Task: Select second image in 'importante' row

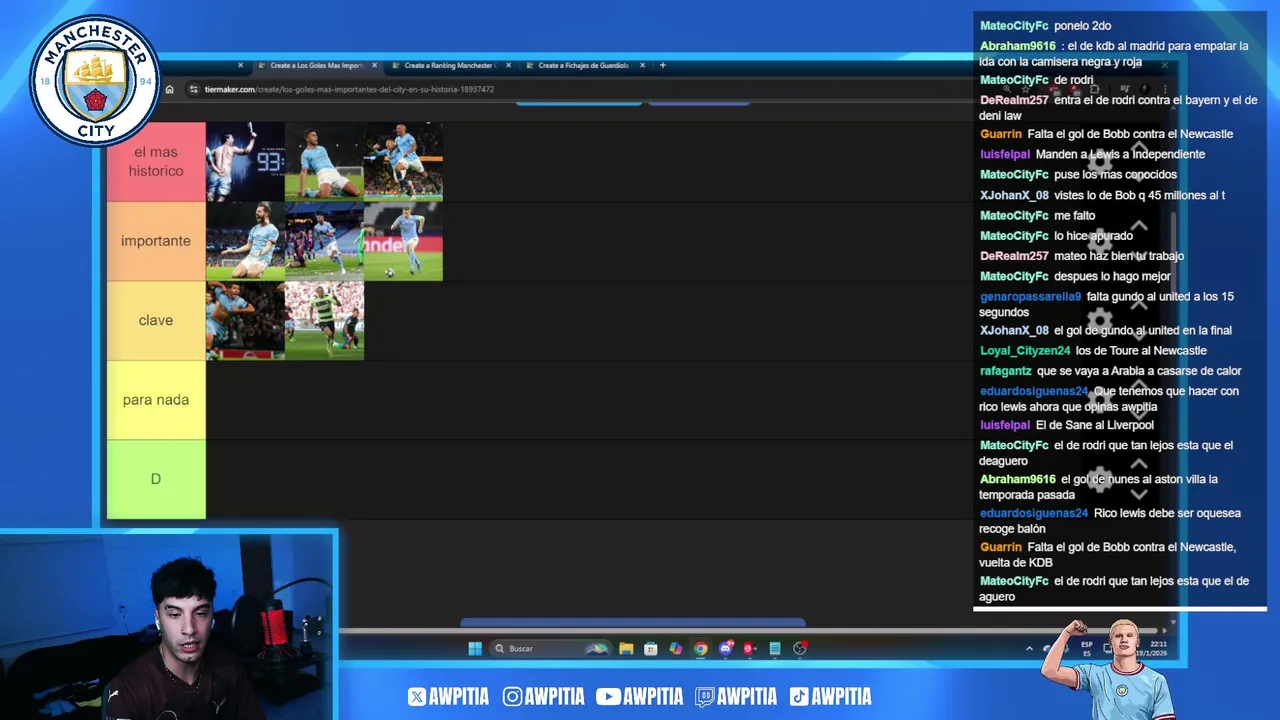Action: (325, 241)
